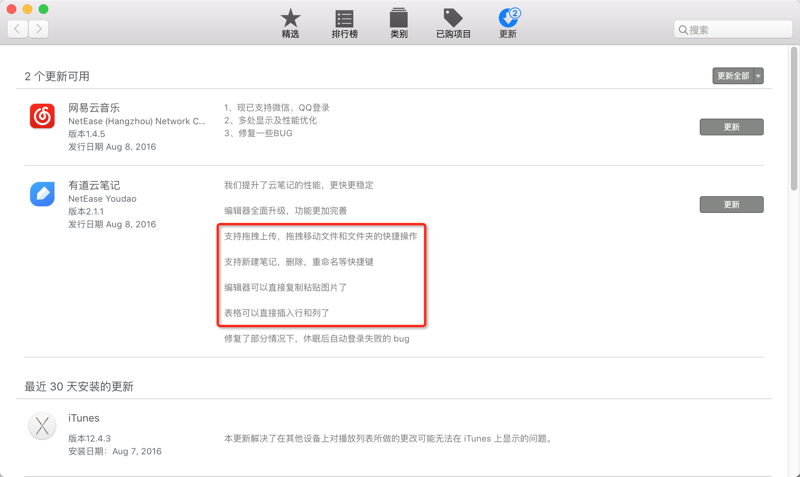Open the dropdown arrow beside 更新全部
This screenshot has width=800, height=477.
tap(759, 76)
